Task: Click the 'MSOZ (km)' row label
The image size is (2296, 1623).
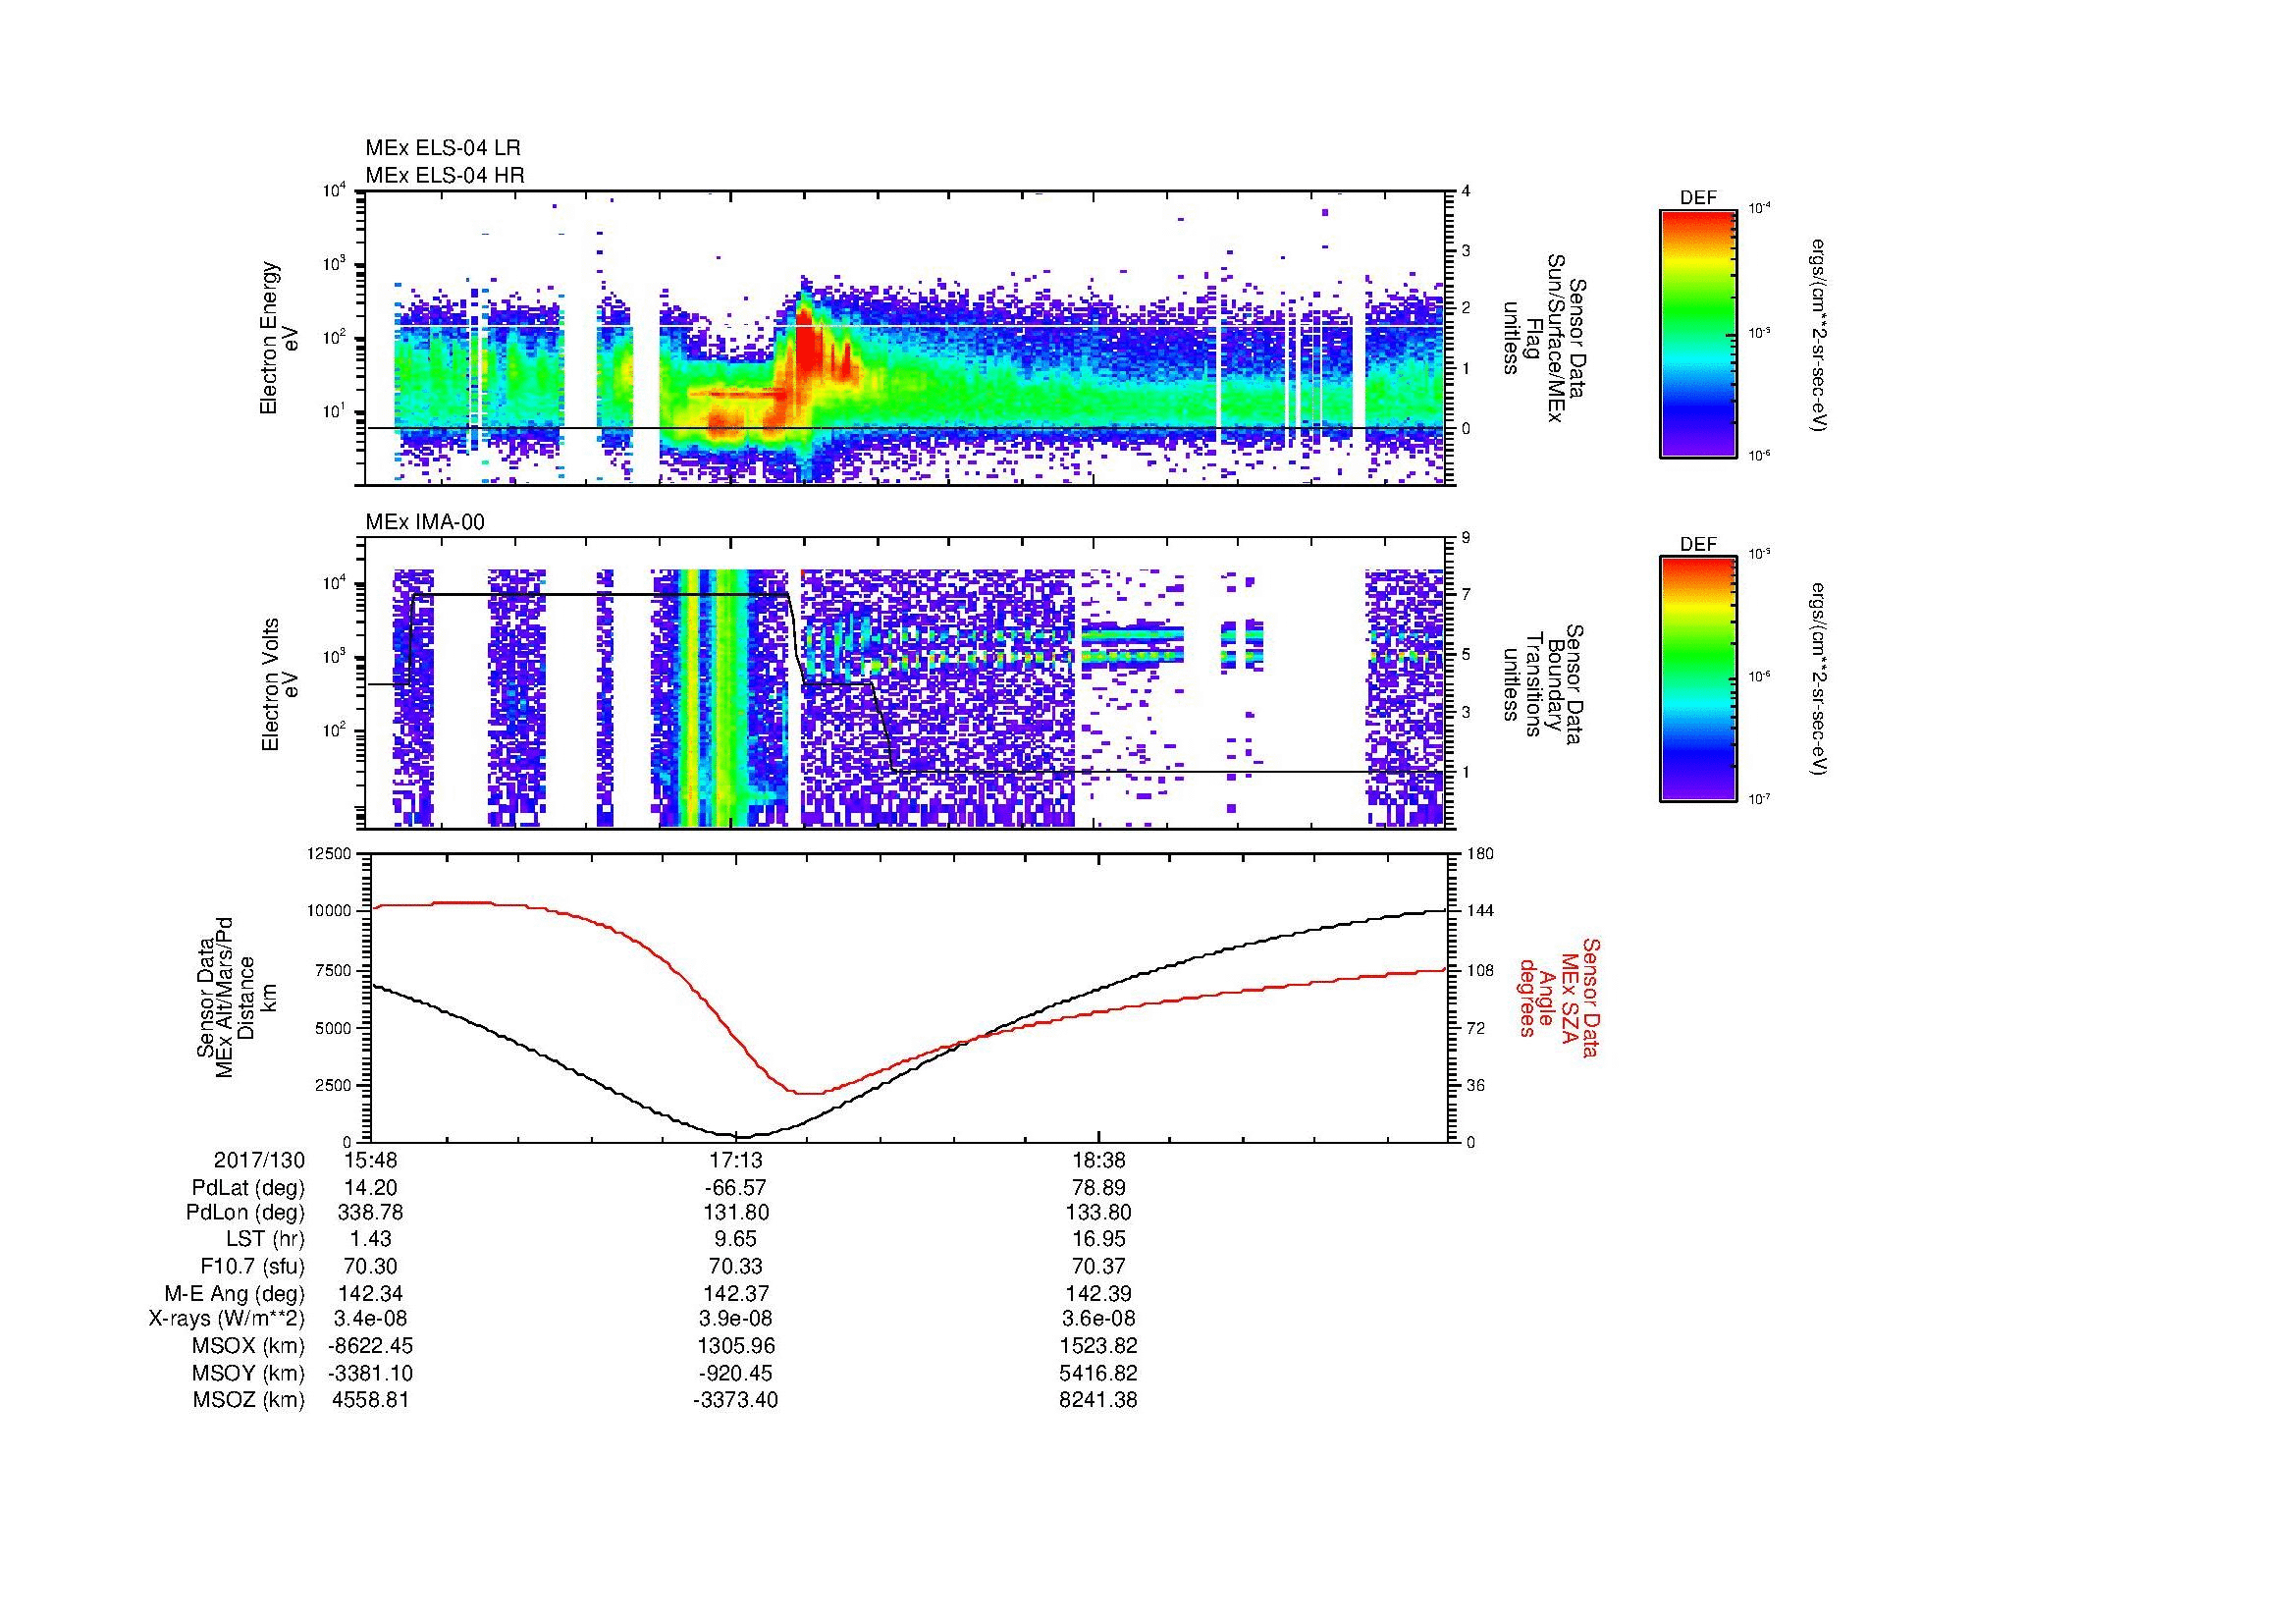Action: [x=249, y=1400]
